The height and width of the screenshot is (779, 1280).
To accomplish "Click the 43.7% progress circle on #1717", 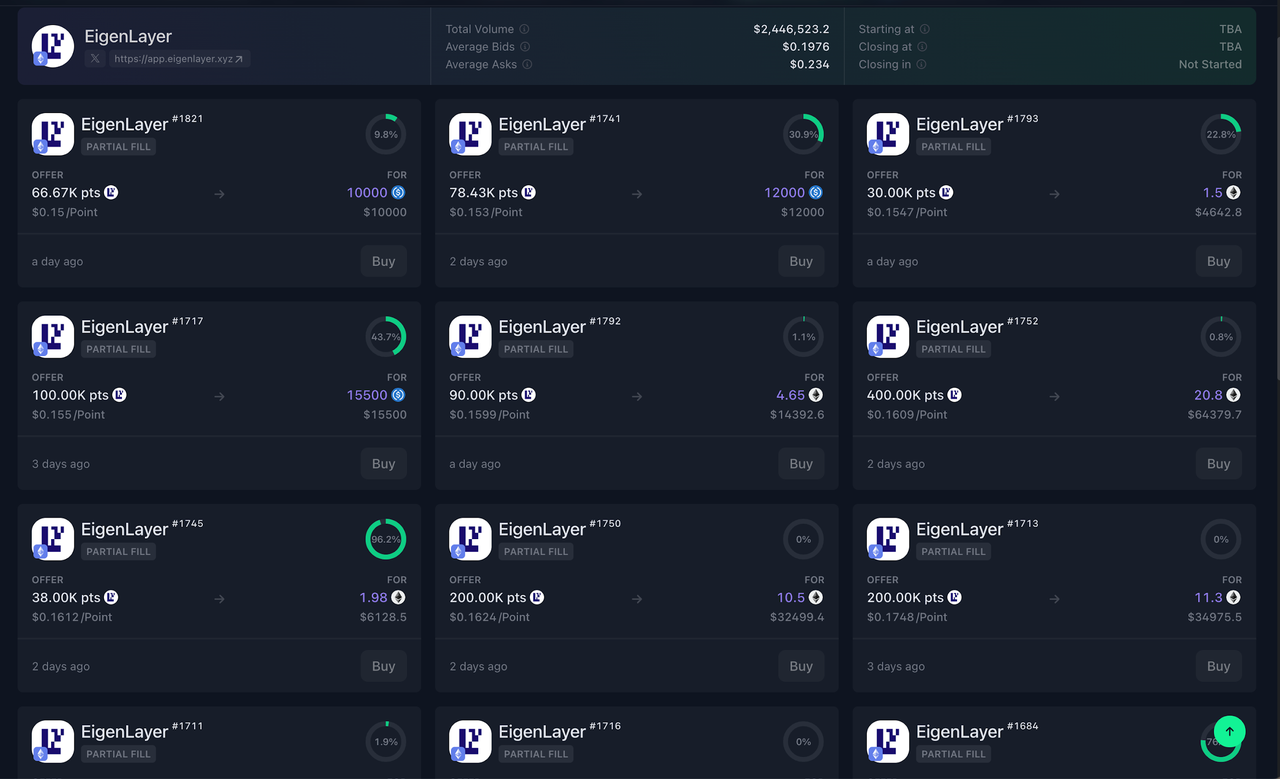I will [x=385, y=337].
